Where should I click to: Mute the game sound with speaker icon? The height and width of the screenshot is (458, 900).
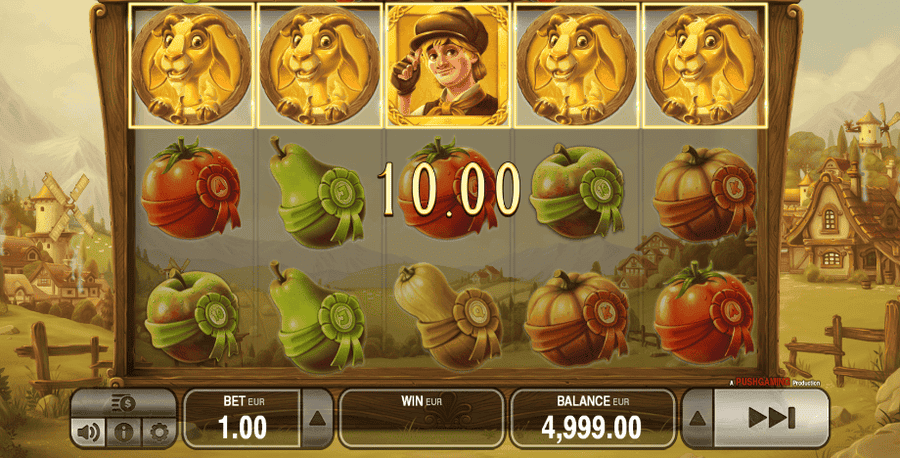(x=88, y=432)
